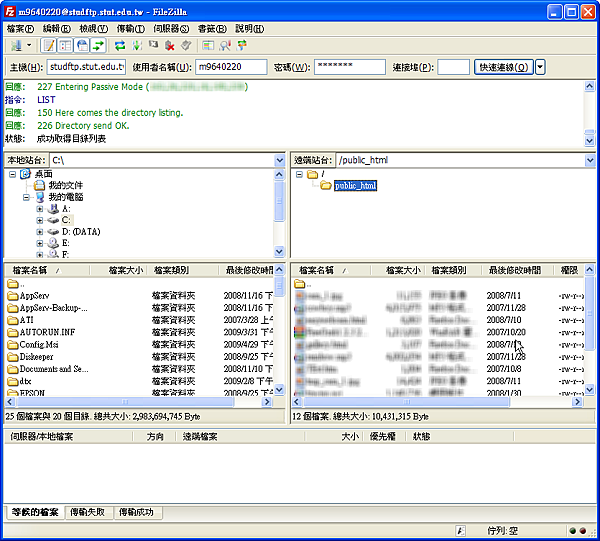Screen dimensions: 600x541
Task: Select public_html folder in remote tree
Action: coord(355,186)
